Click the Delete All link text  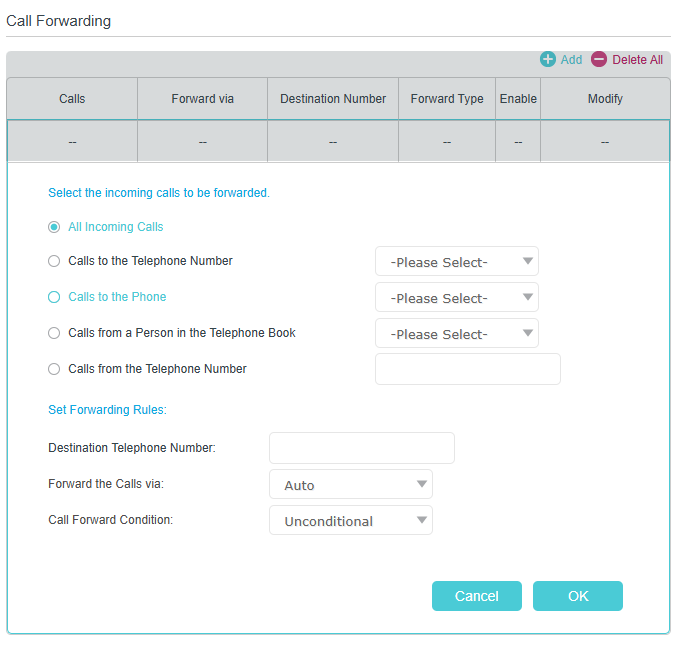coord(637,60)
